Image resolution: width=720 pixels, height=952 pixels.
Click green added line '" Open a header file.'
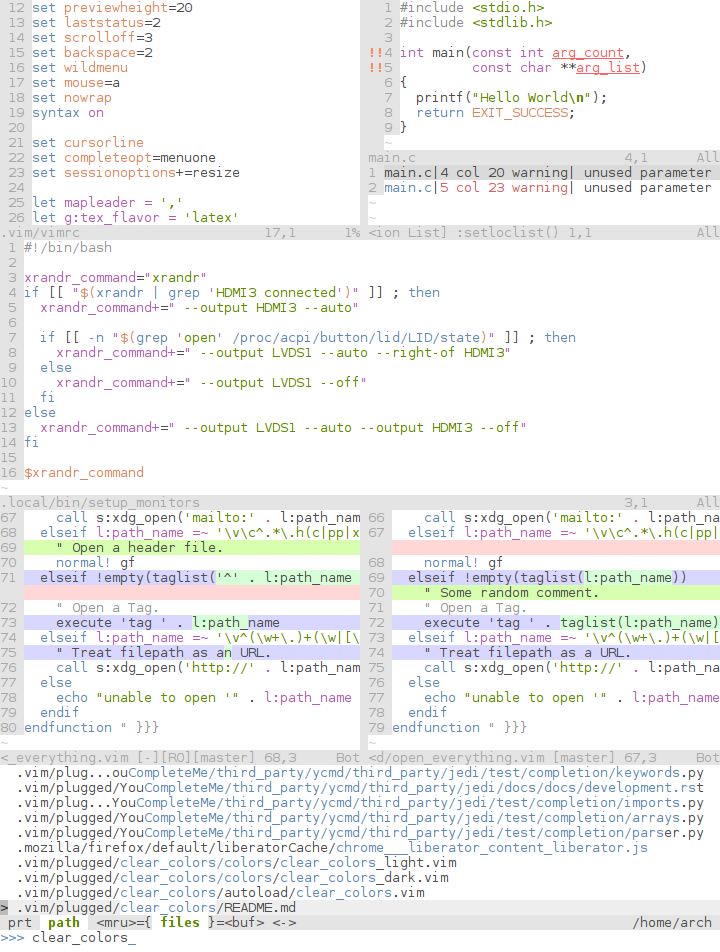pyautogui.click(x=192, y=548)
